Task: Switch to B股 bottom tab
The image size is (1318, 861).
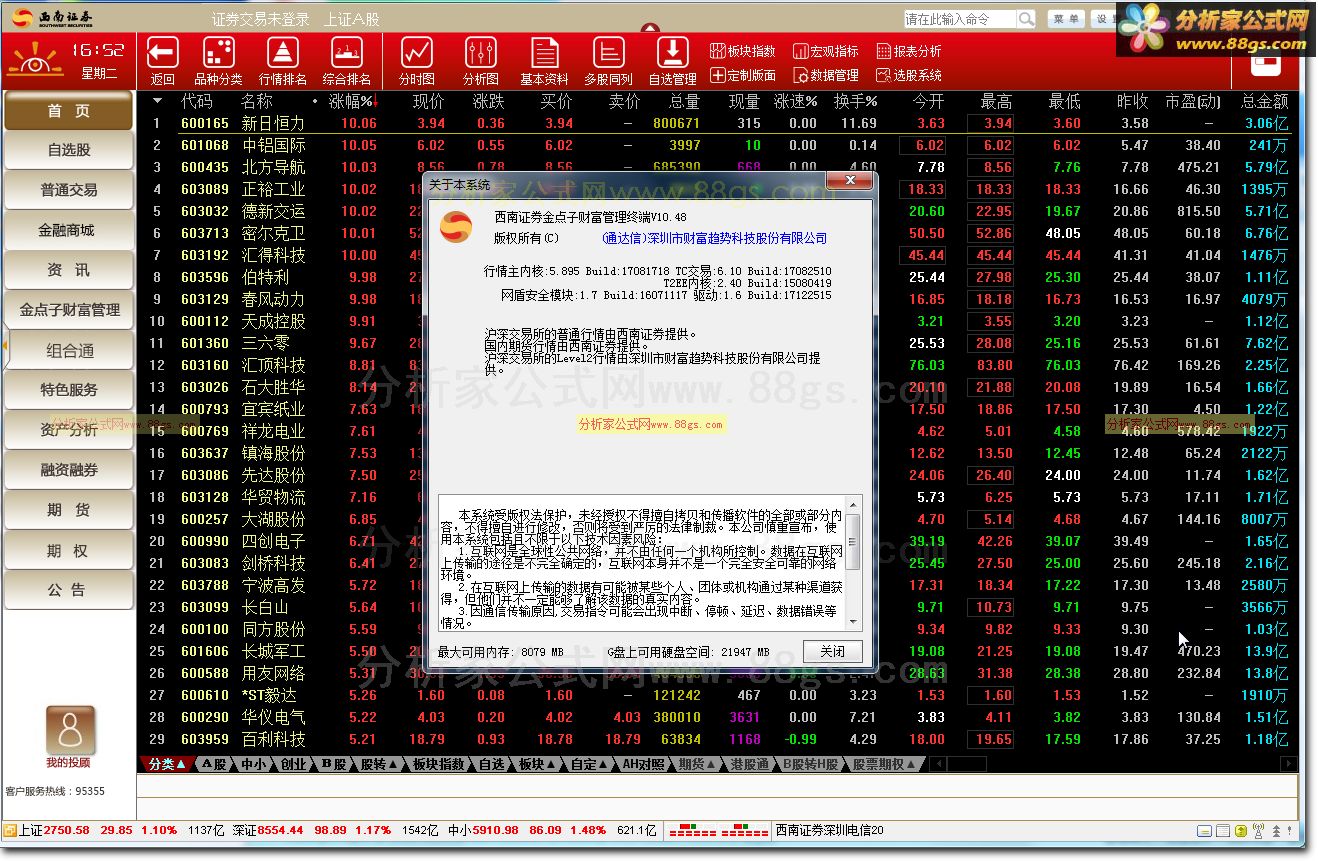Action: click(333, 764)
